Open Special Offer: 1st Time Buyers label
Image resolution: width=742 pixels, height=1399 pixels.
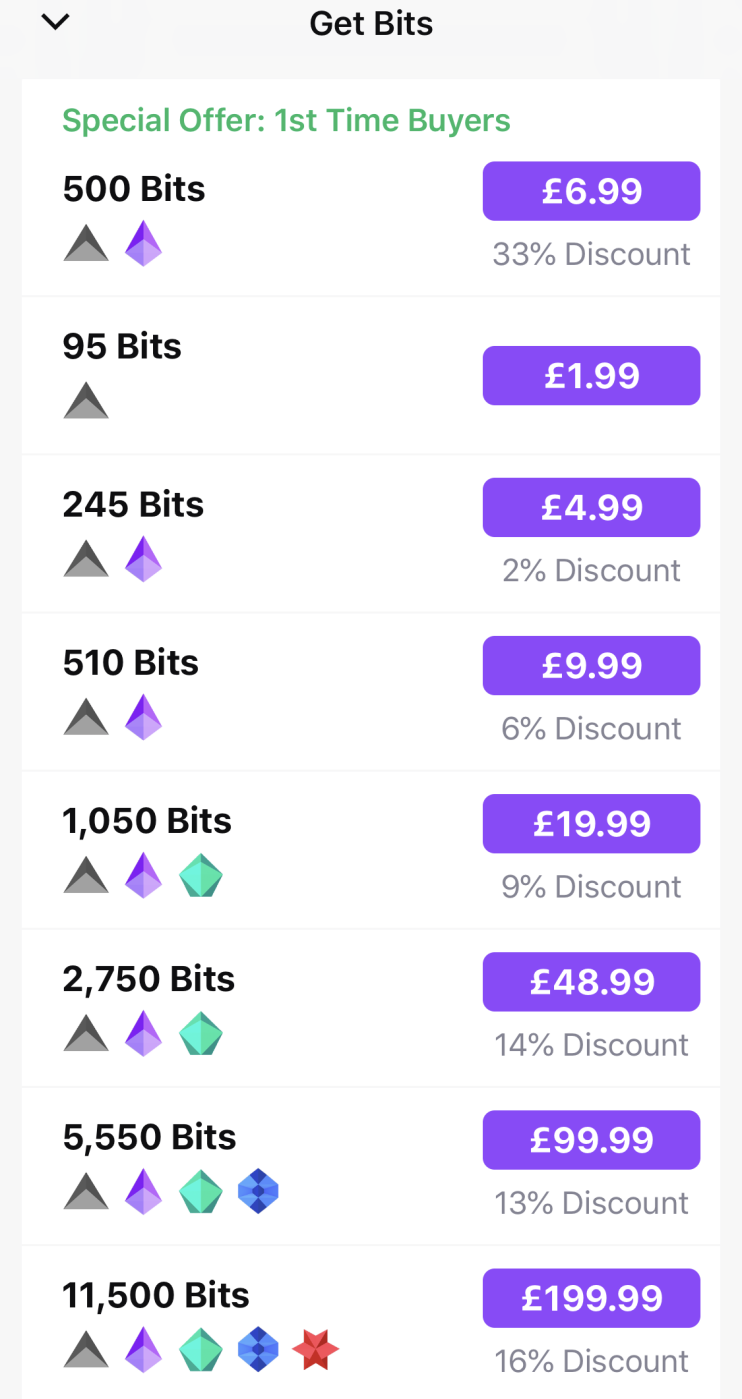(x=286, y=121)
